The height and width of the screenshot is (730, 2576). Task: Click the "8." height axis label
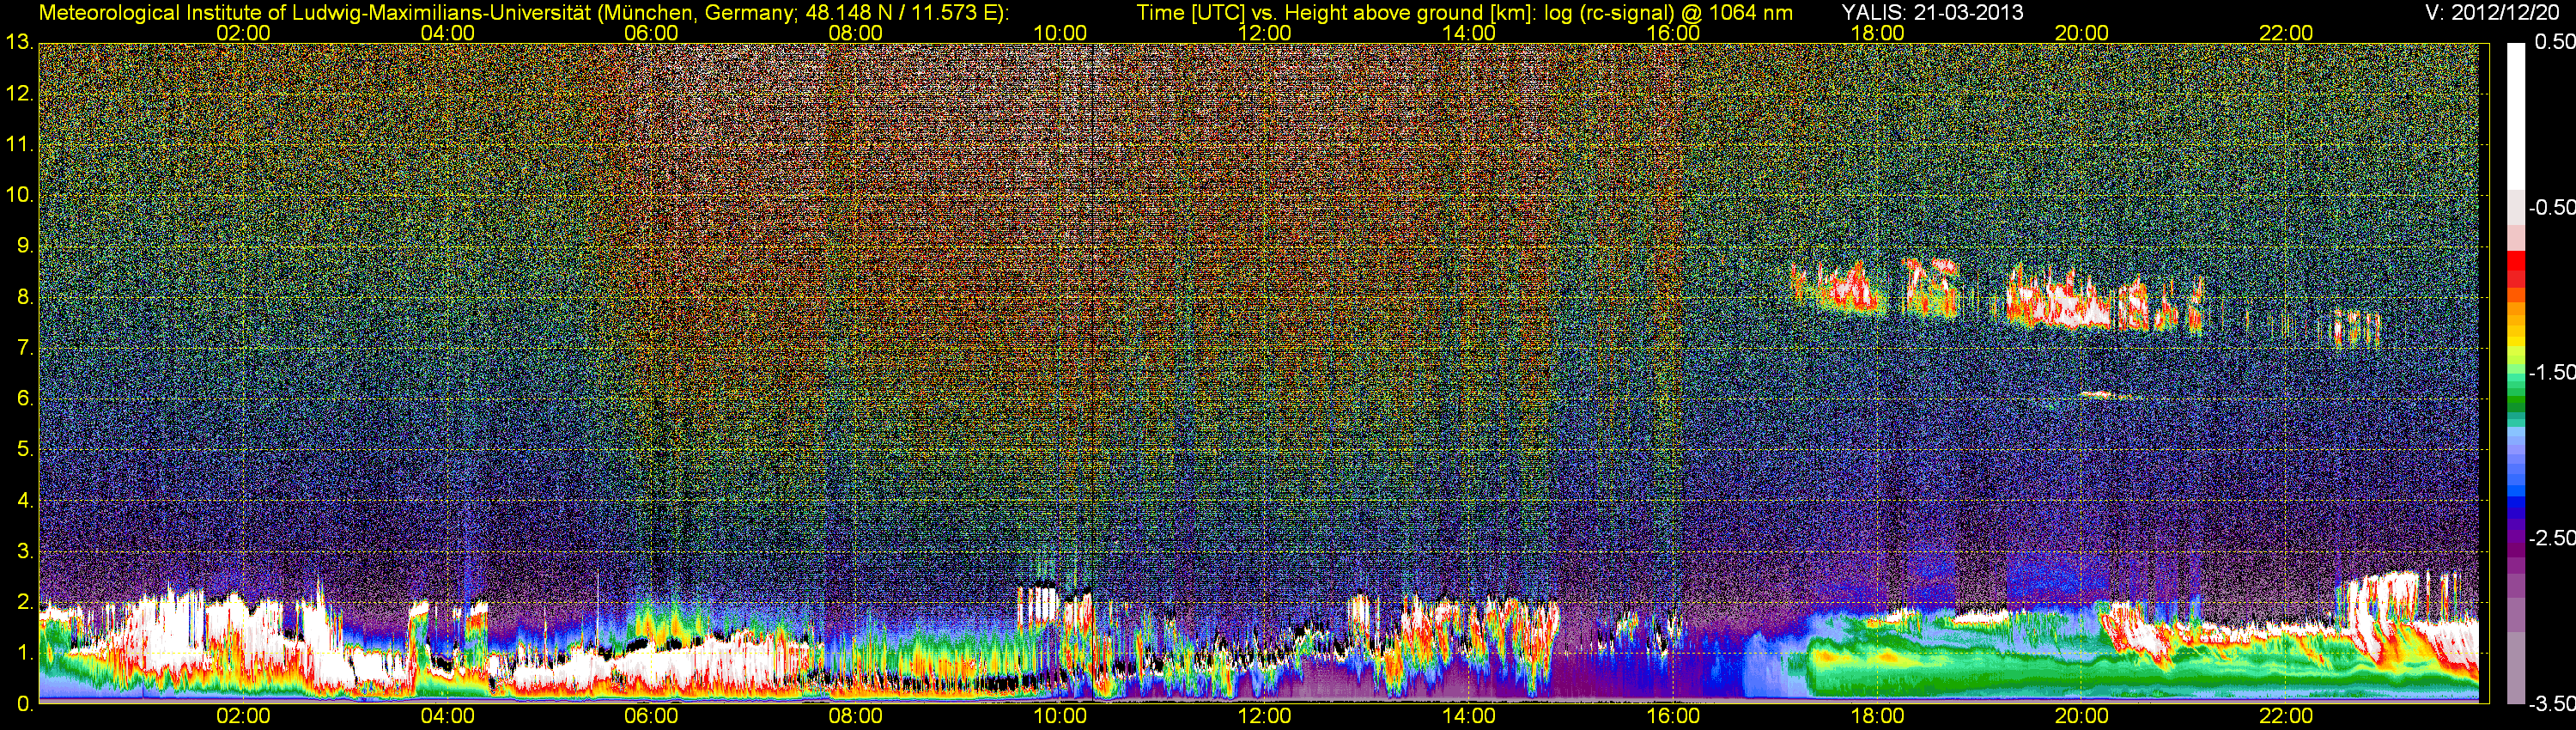tap(24, 297)
